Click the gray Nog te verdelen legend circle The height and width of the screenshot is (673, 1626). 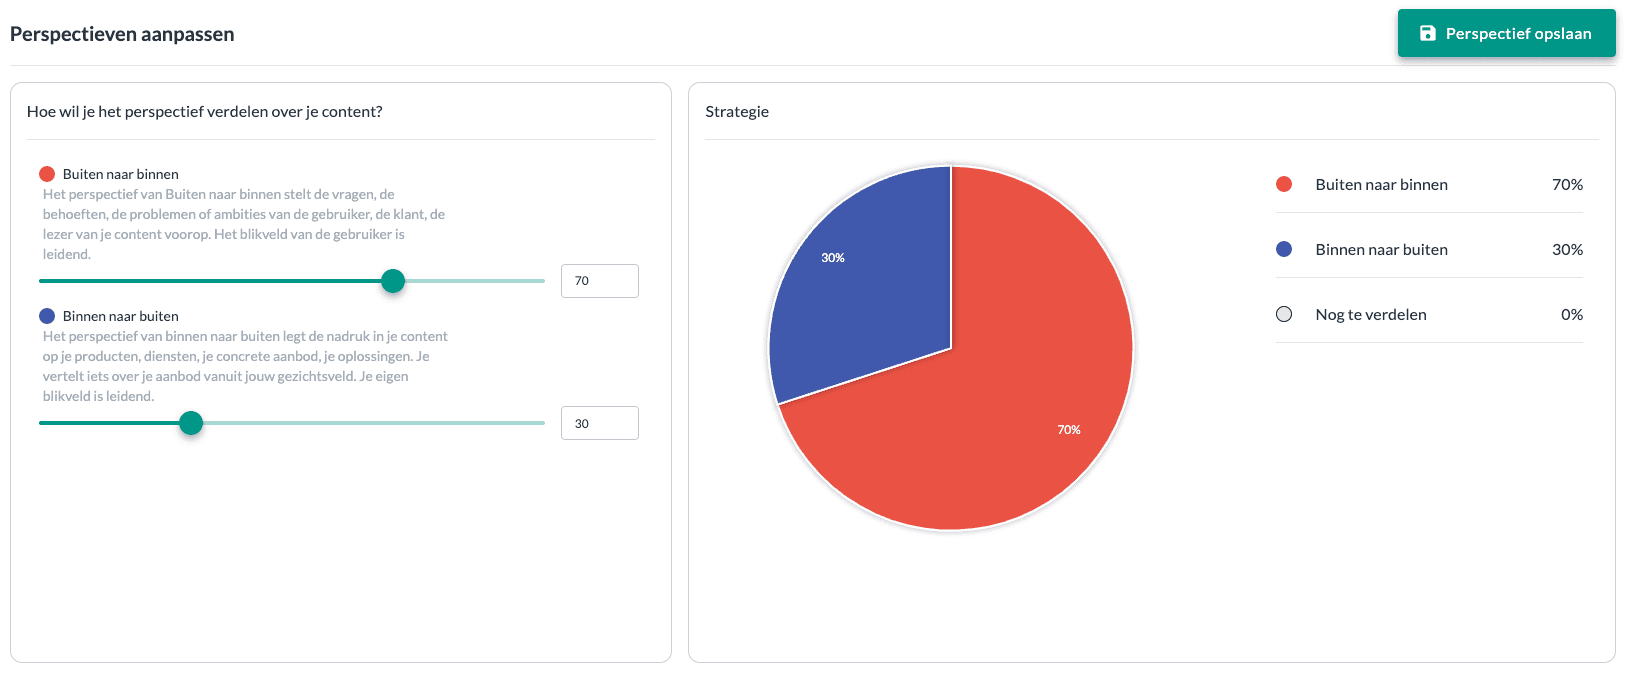click(x=1284, y=314)
